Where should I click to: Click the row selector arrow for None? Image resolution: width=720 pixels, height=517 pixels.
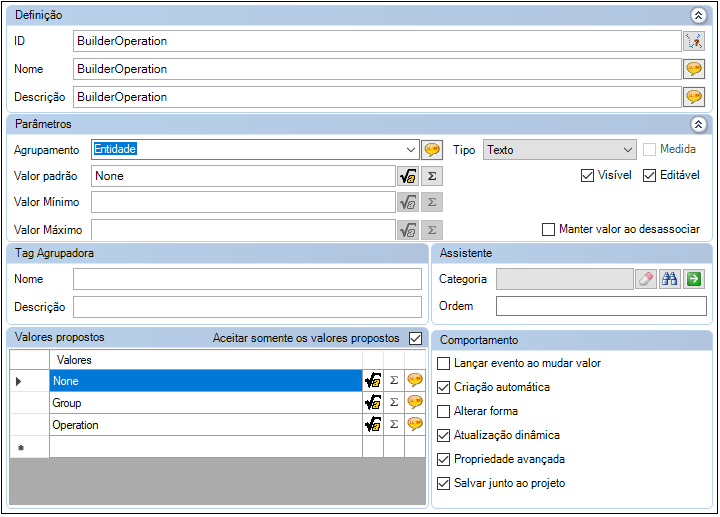(x=29, y=381)
